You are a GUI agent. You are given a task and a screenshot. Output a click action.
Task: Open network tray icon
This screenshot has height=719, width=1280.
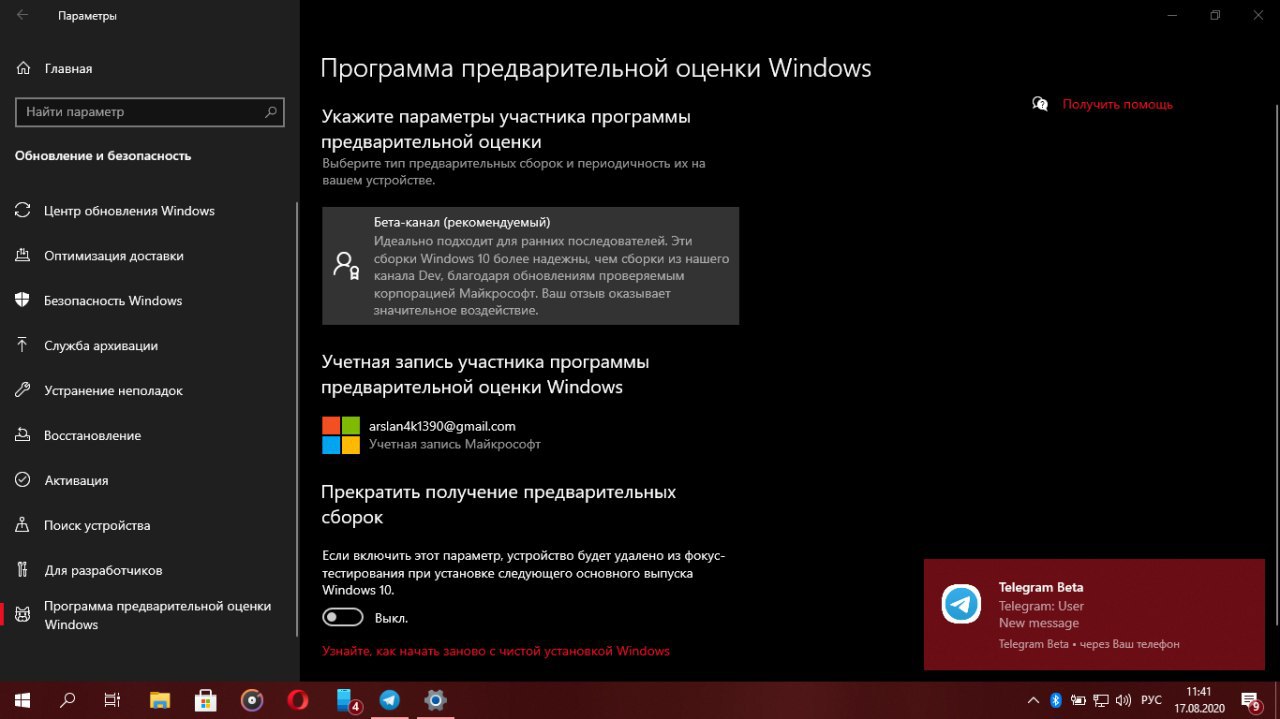click(x=1101, y=700)
